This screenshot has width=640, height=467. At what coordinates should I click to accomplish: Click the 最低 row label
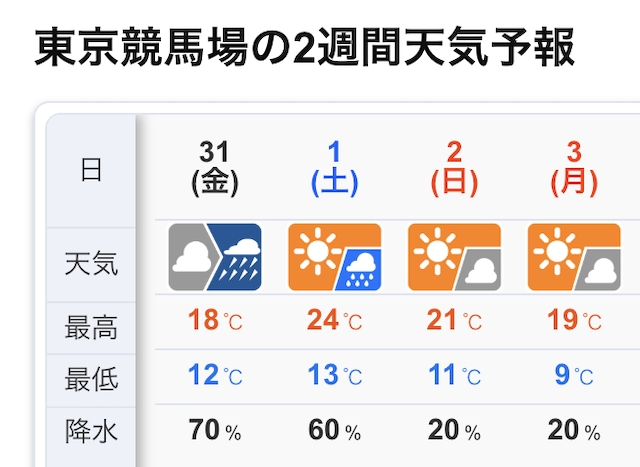coord(91,379)
